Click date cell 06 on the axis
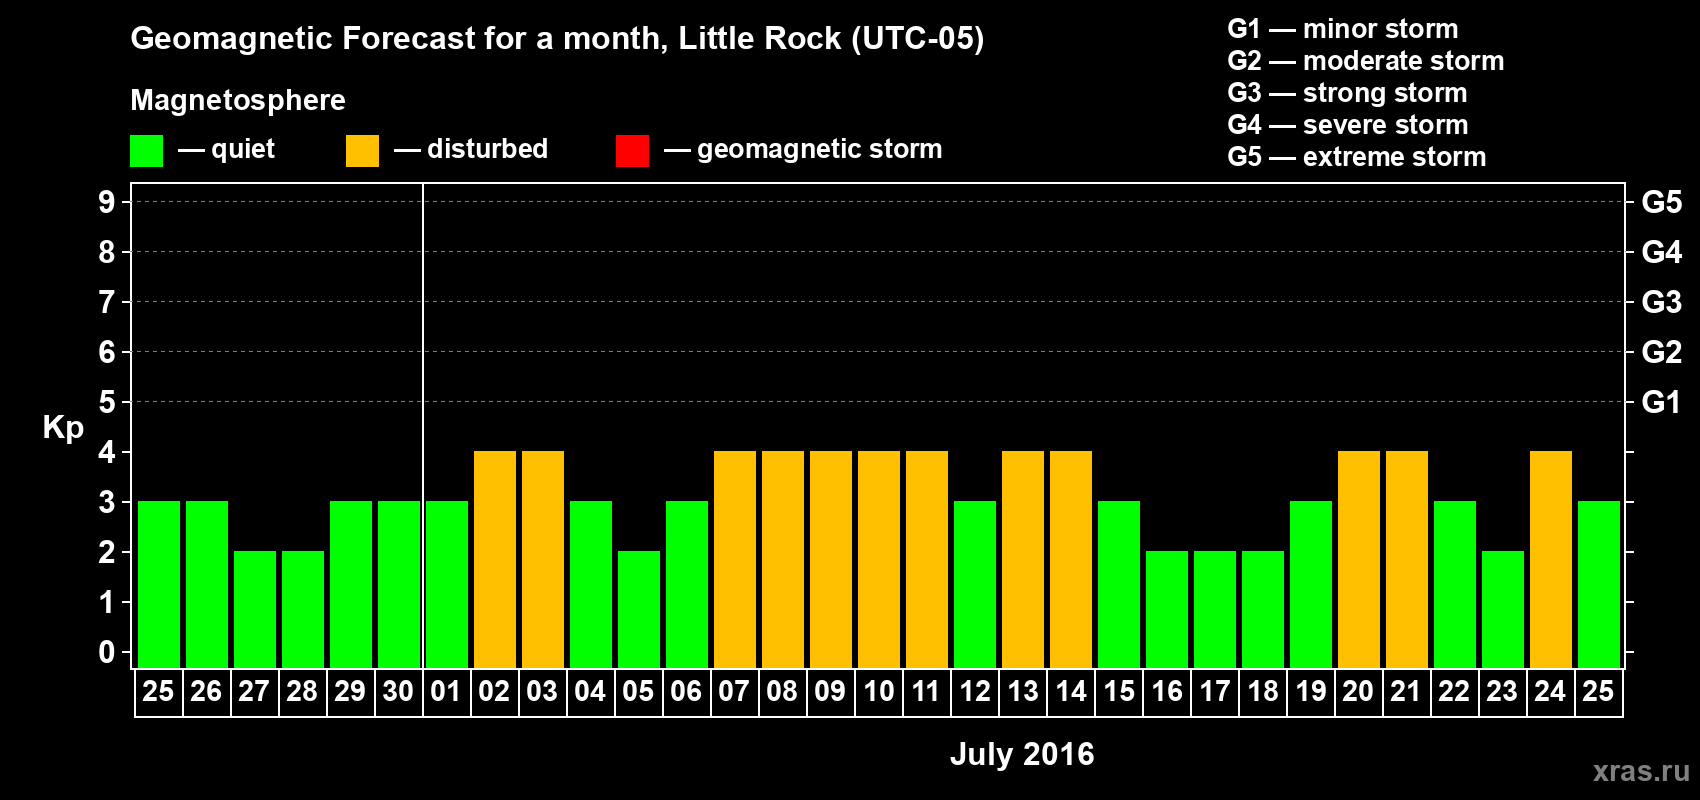Viewport: 1700px width, 800px height. [x=687, y=692]
